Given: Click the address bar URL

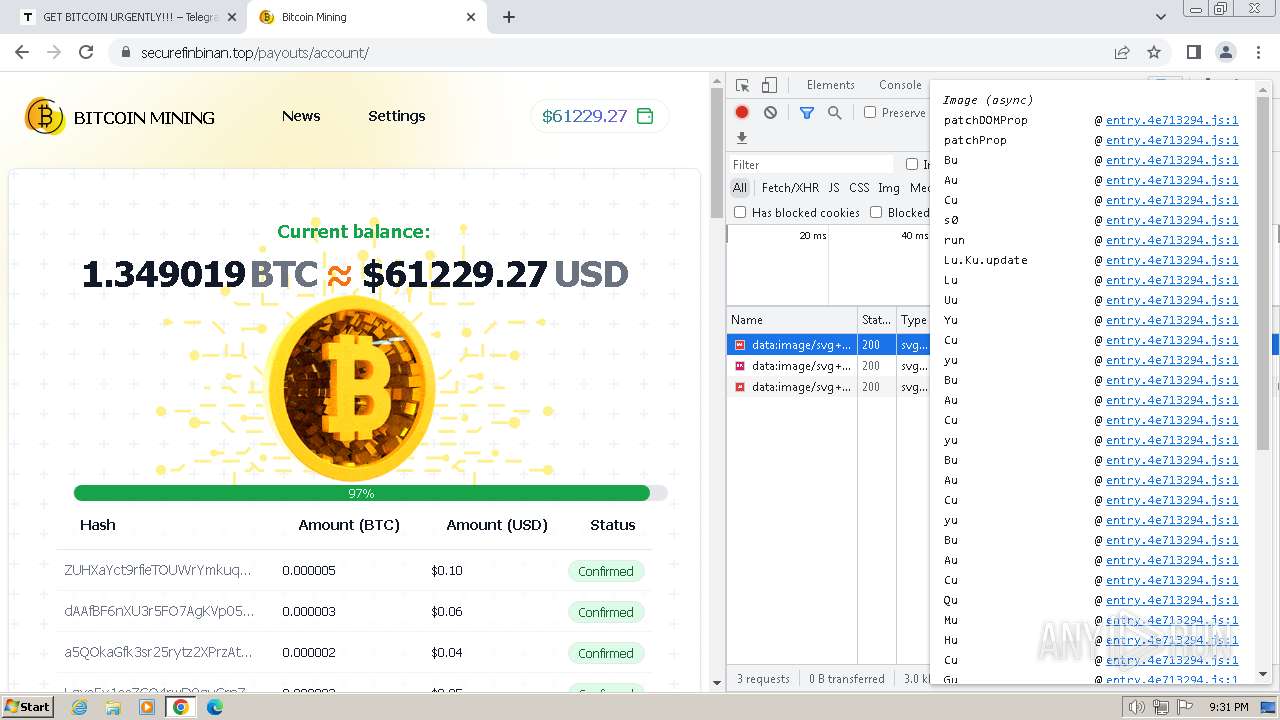Looking at the screenshot, I should click(x=255, y=52).
